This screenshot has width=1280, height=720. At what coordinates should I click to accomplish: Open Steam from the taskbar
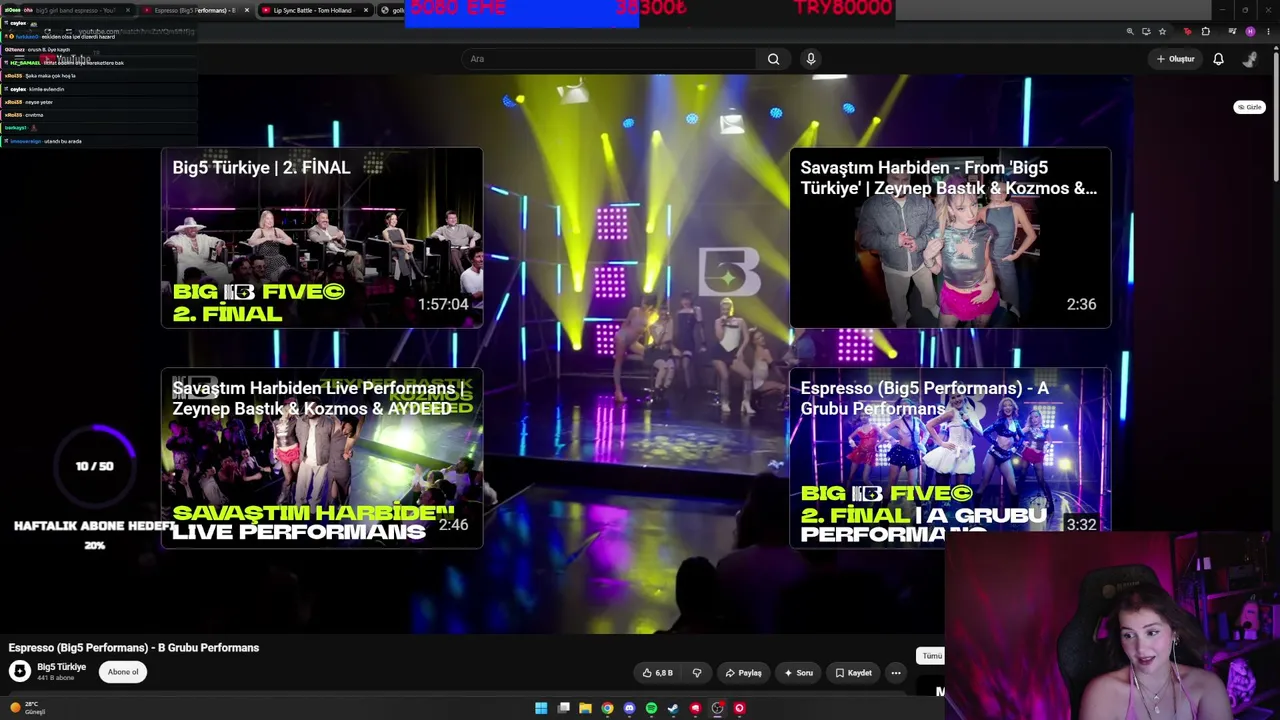coord(673,708)
